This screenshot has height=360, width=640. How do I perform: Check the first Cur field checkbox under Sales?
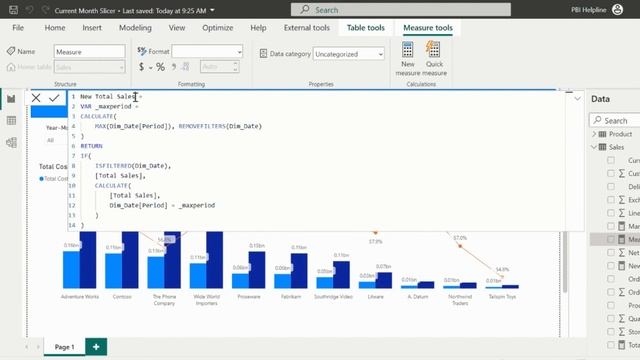(611, 160)
